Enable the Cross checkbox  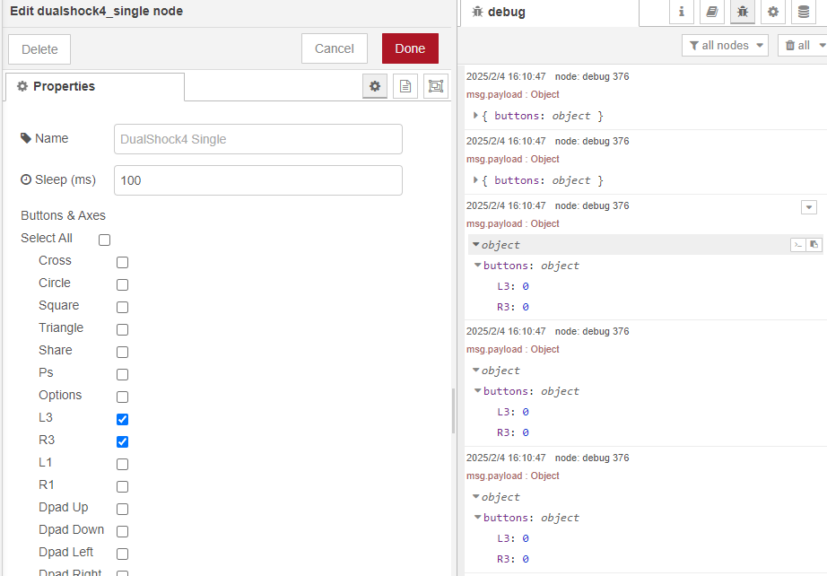click(x=122, y=262)
